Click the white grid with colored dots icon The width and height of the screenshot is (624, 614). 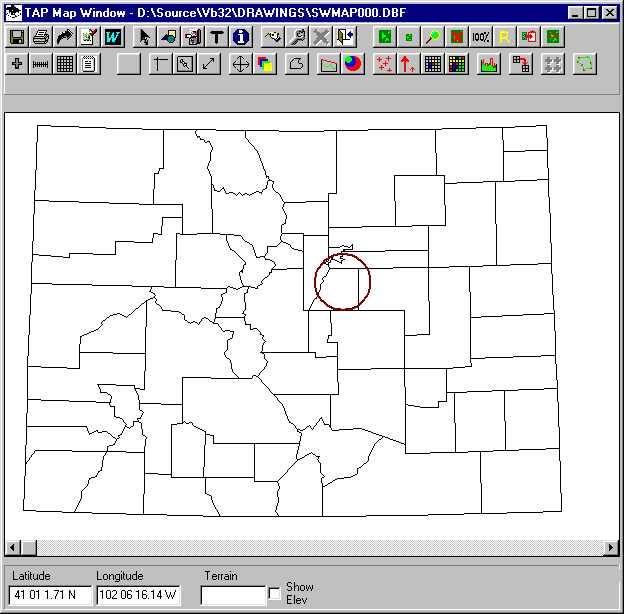[x=433, y=64]
